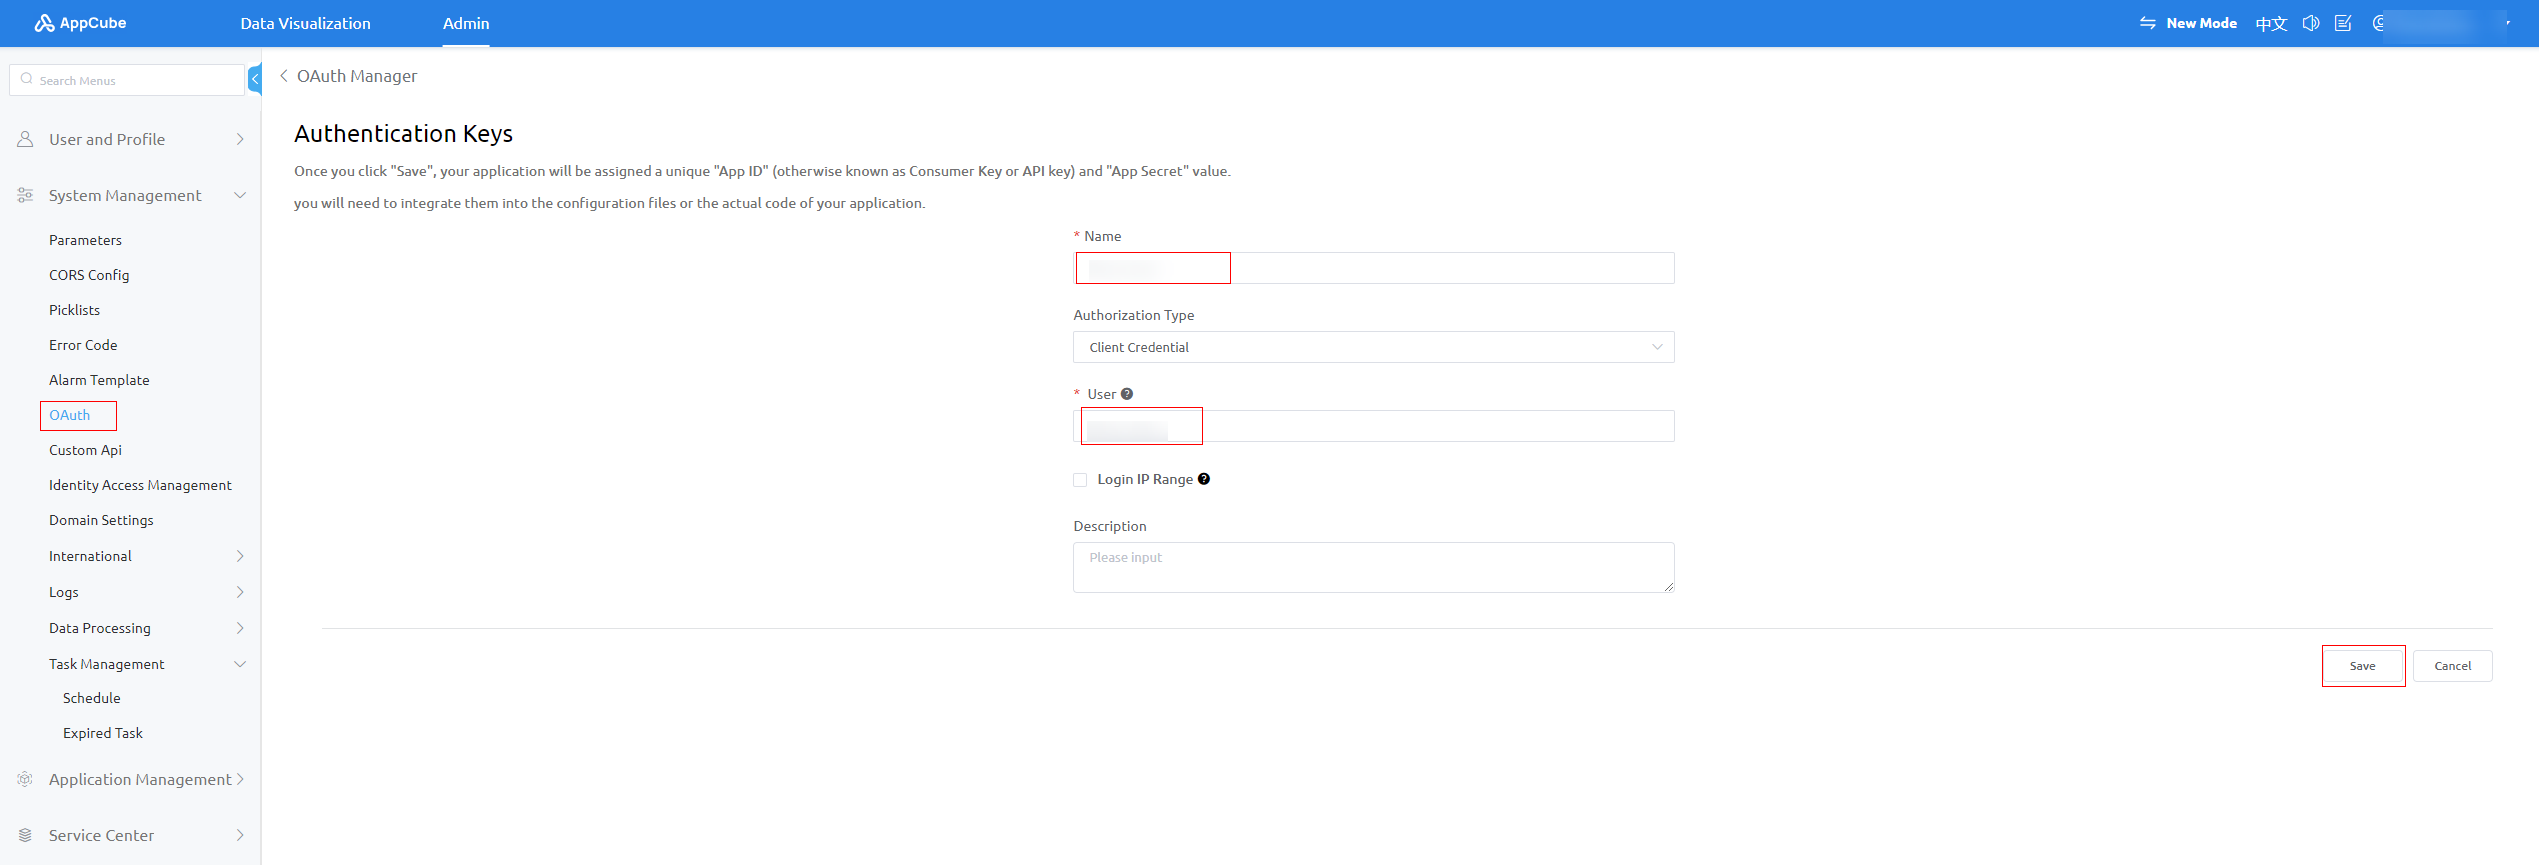Viewport: 2539px width, 865px height.
Task: Expand Application Management chevron
Action: pos(240,779)
